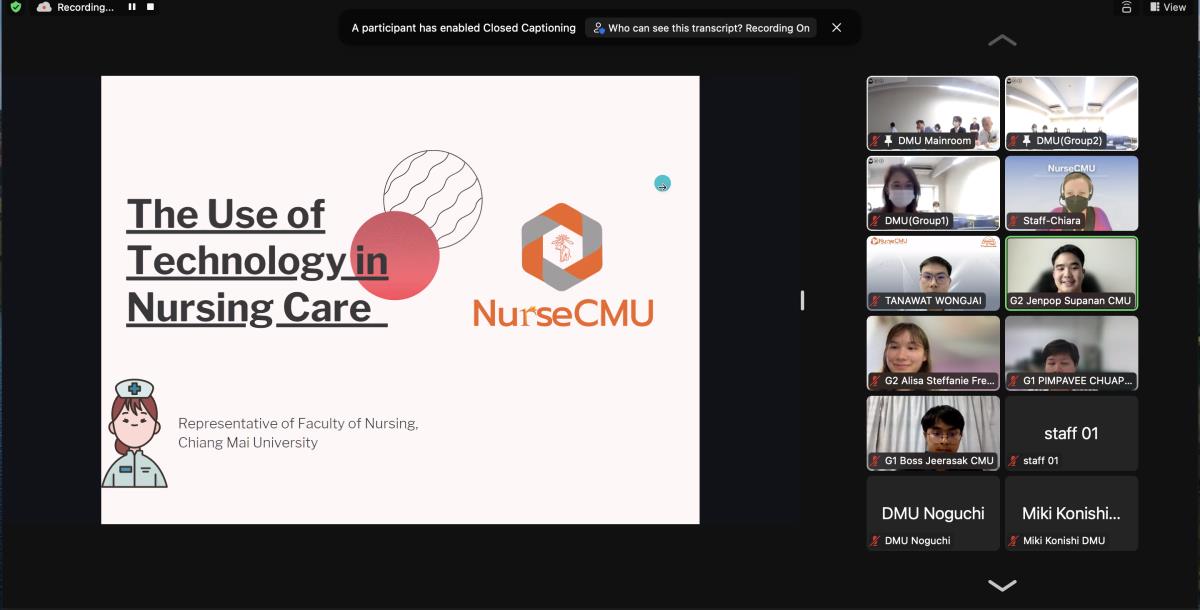Click the icon left of View
The image size is (1200, 610).
pos(1127,7)
